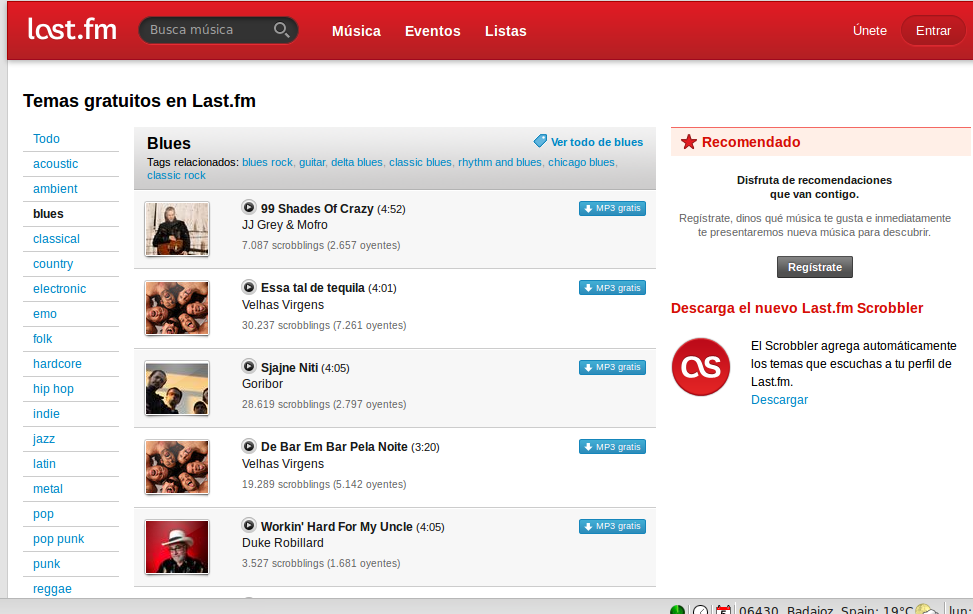The height and width of the screenshot is (614, 973).
Task: Open the Música menu
Action: click(x=356, y=31)
